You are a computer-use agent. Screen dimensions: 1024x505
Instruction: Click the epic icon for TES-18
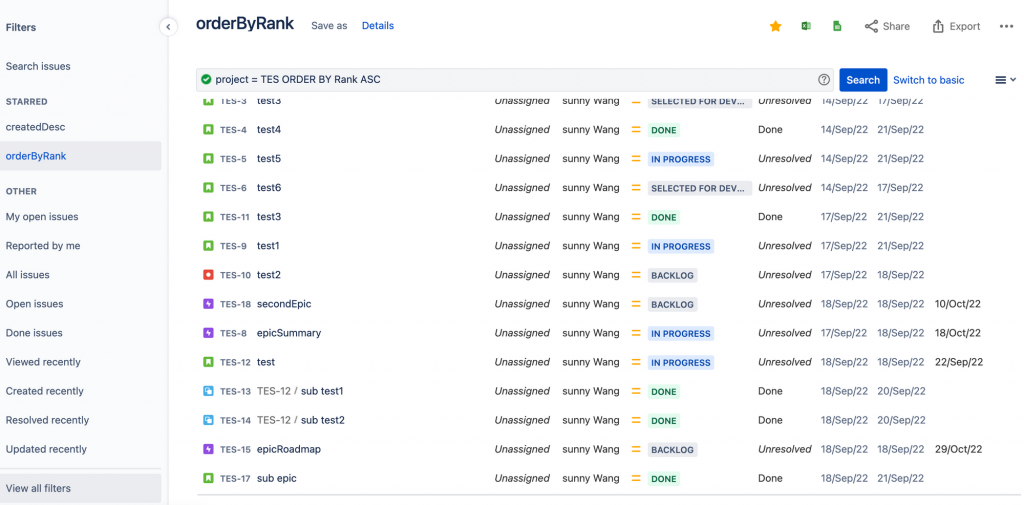tap(208, 304)
